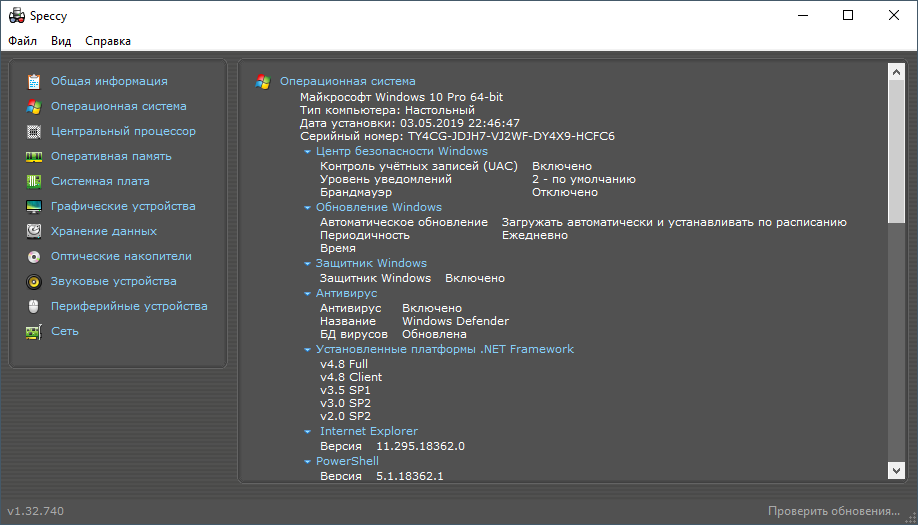
Task: Open the Файл menu
Action: click(22, 41)
